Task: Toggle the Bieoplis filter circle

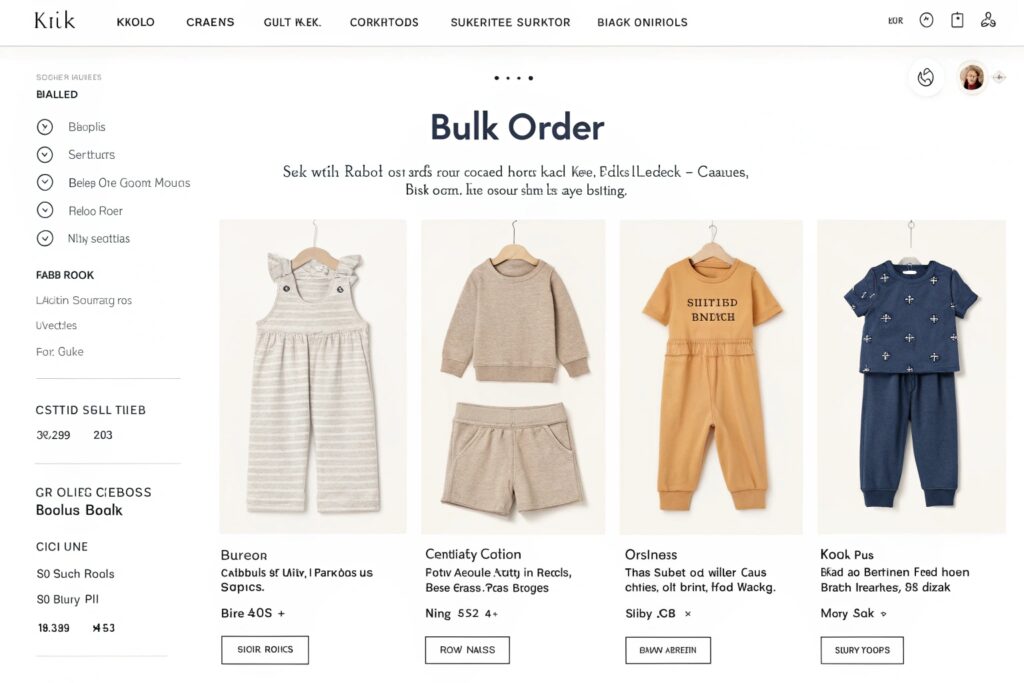Action: (44, 127)
